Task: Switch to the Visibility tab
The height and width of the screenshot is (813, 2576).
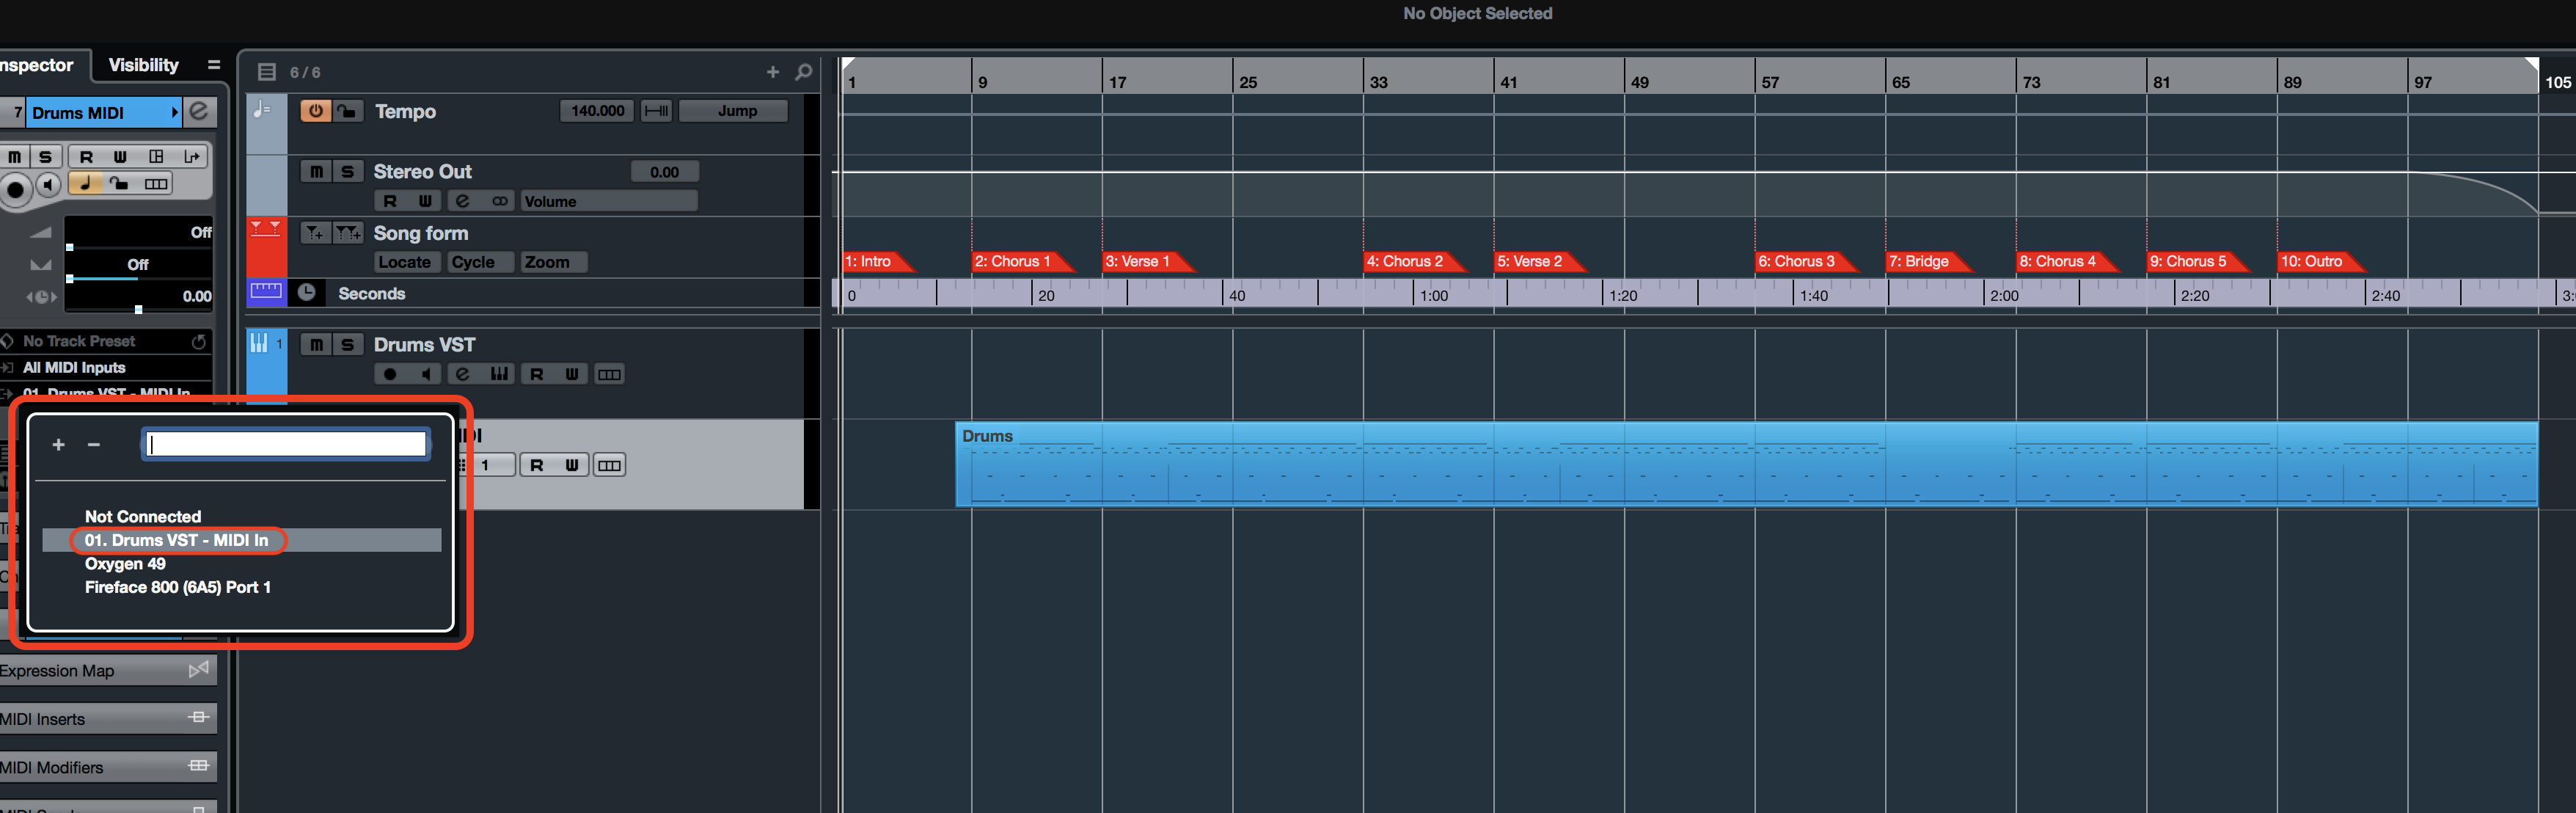Action: coord(143,65)
